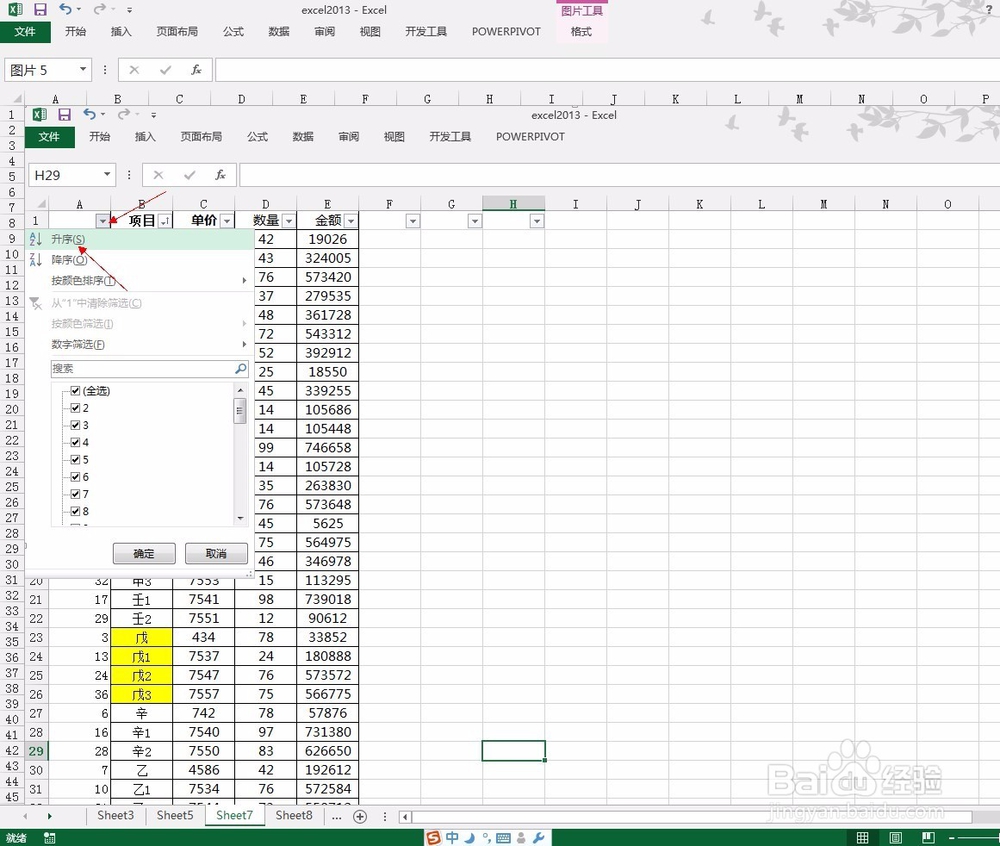
Task: Uncheck the value 2 filter checkbox
Action: [x=77, y=407]
